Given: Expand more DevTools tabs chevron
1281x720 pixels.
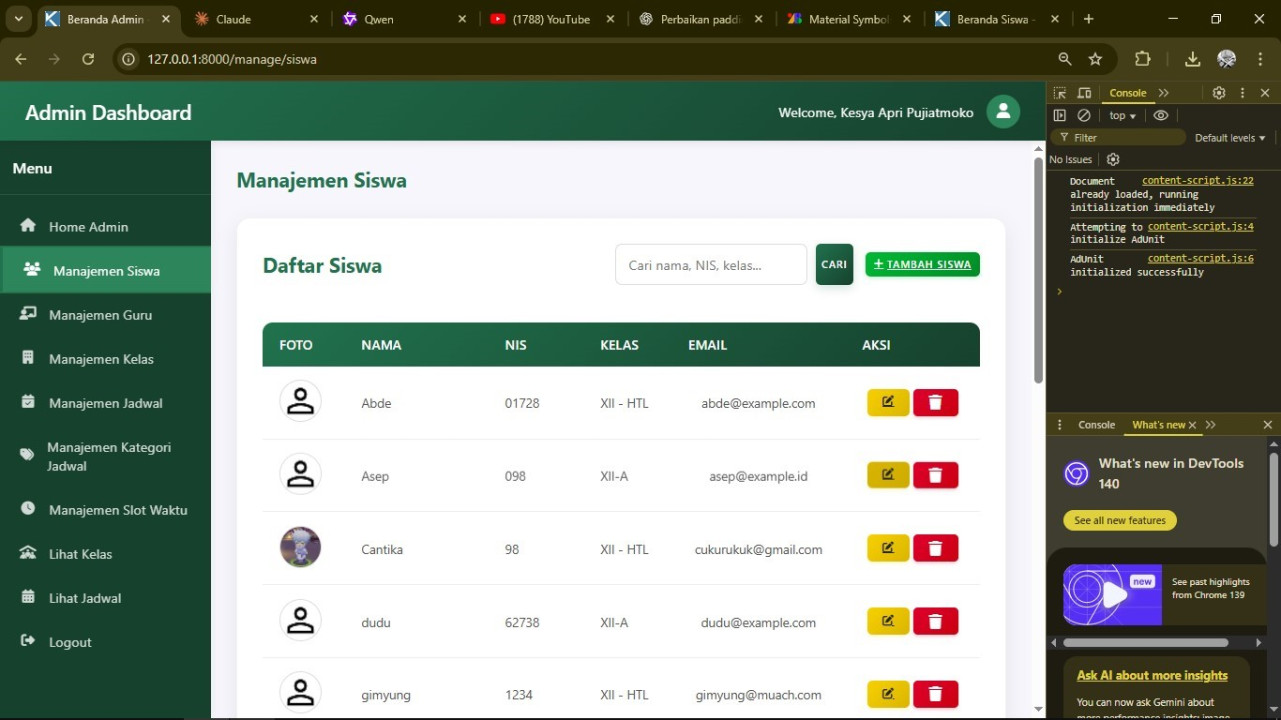Looking at the screenshot, I should tap(1164, 93).
